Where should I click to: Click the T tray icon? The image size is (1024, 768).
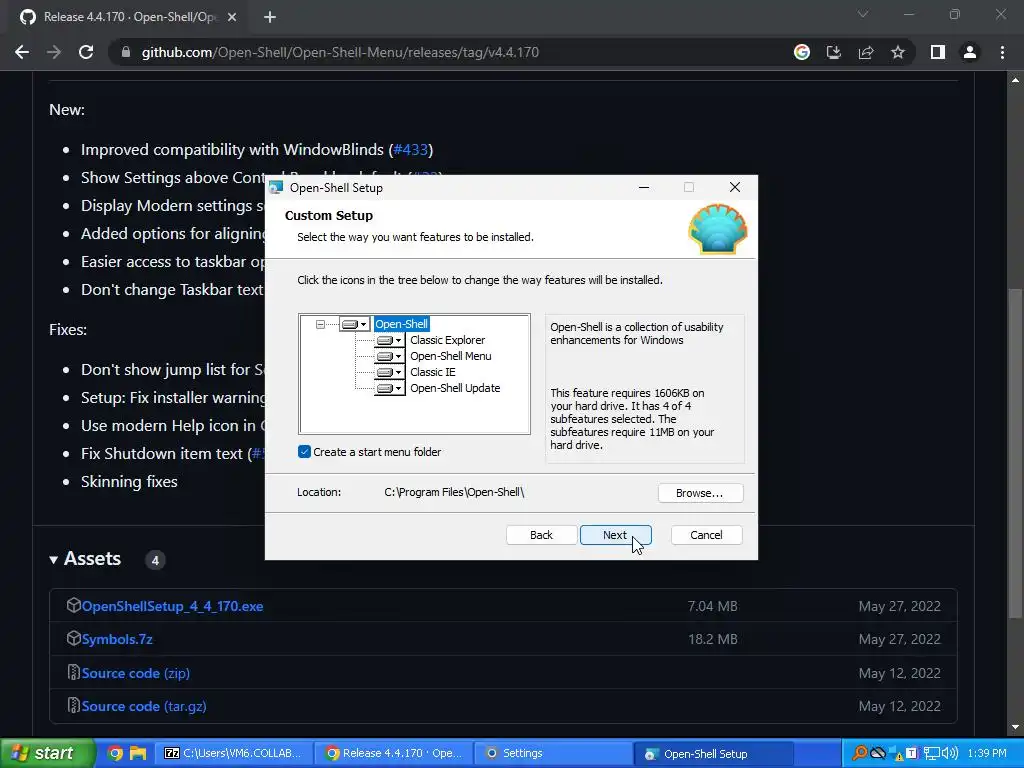[x=912, y=754]
